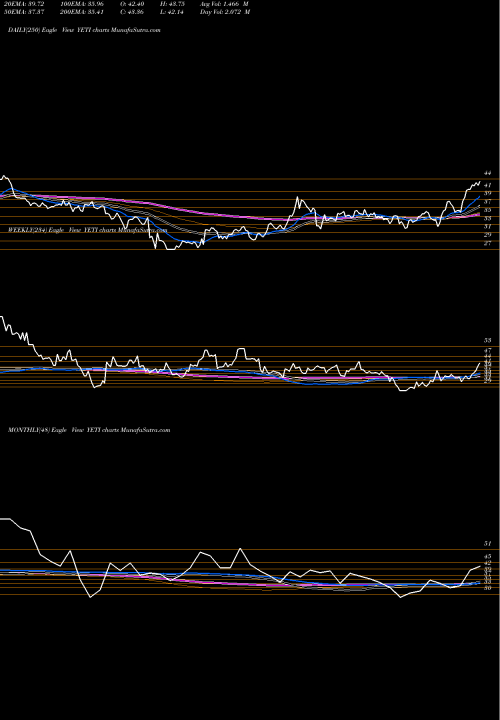
Task: Click the open price 'O:' value
Action: click(132, 4)
